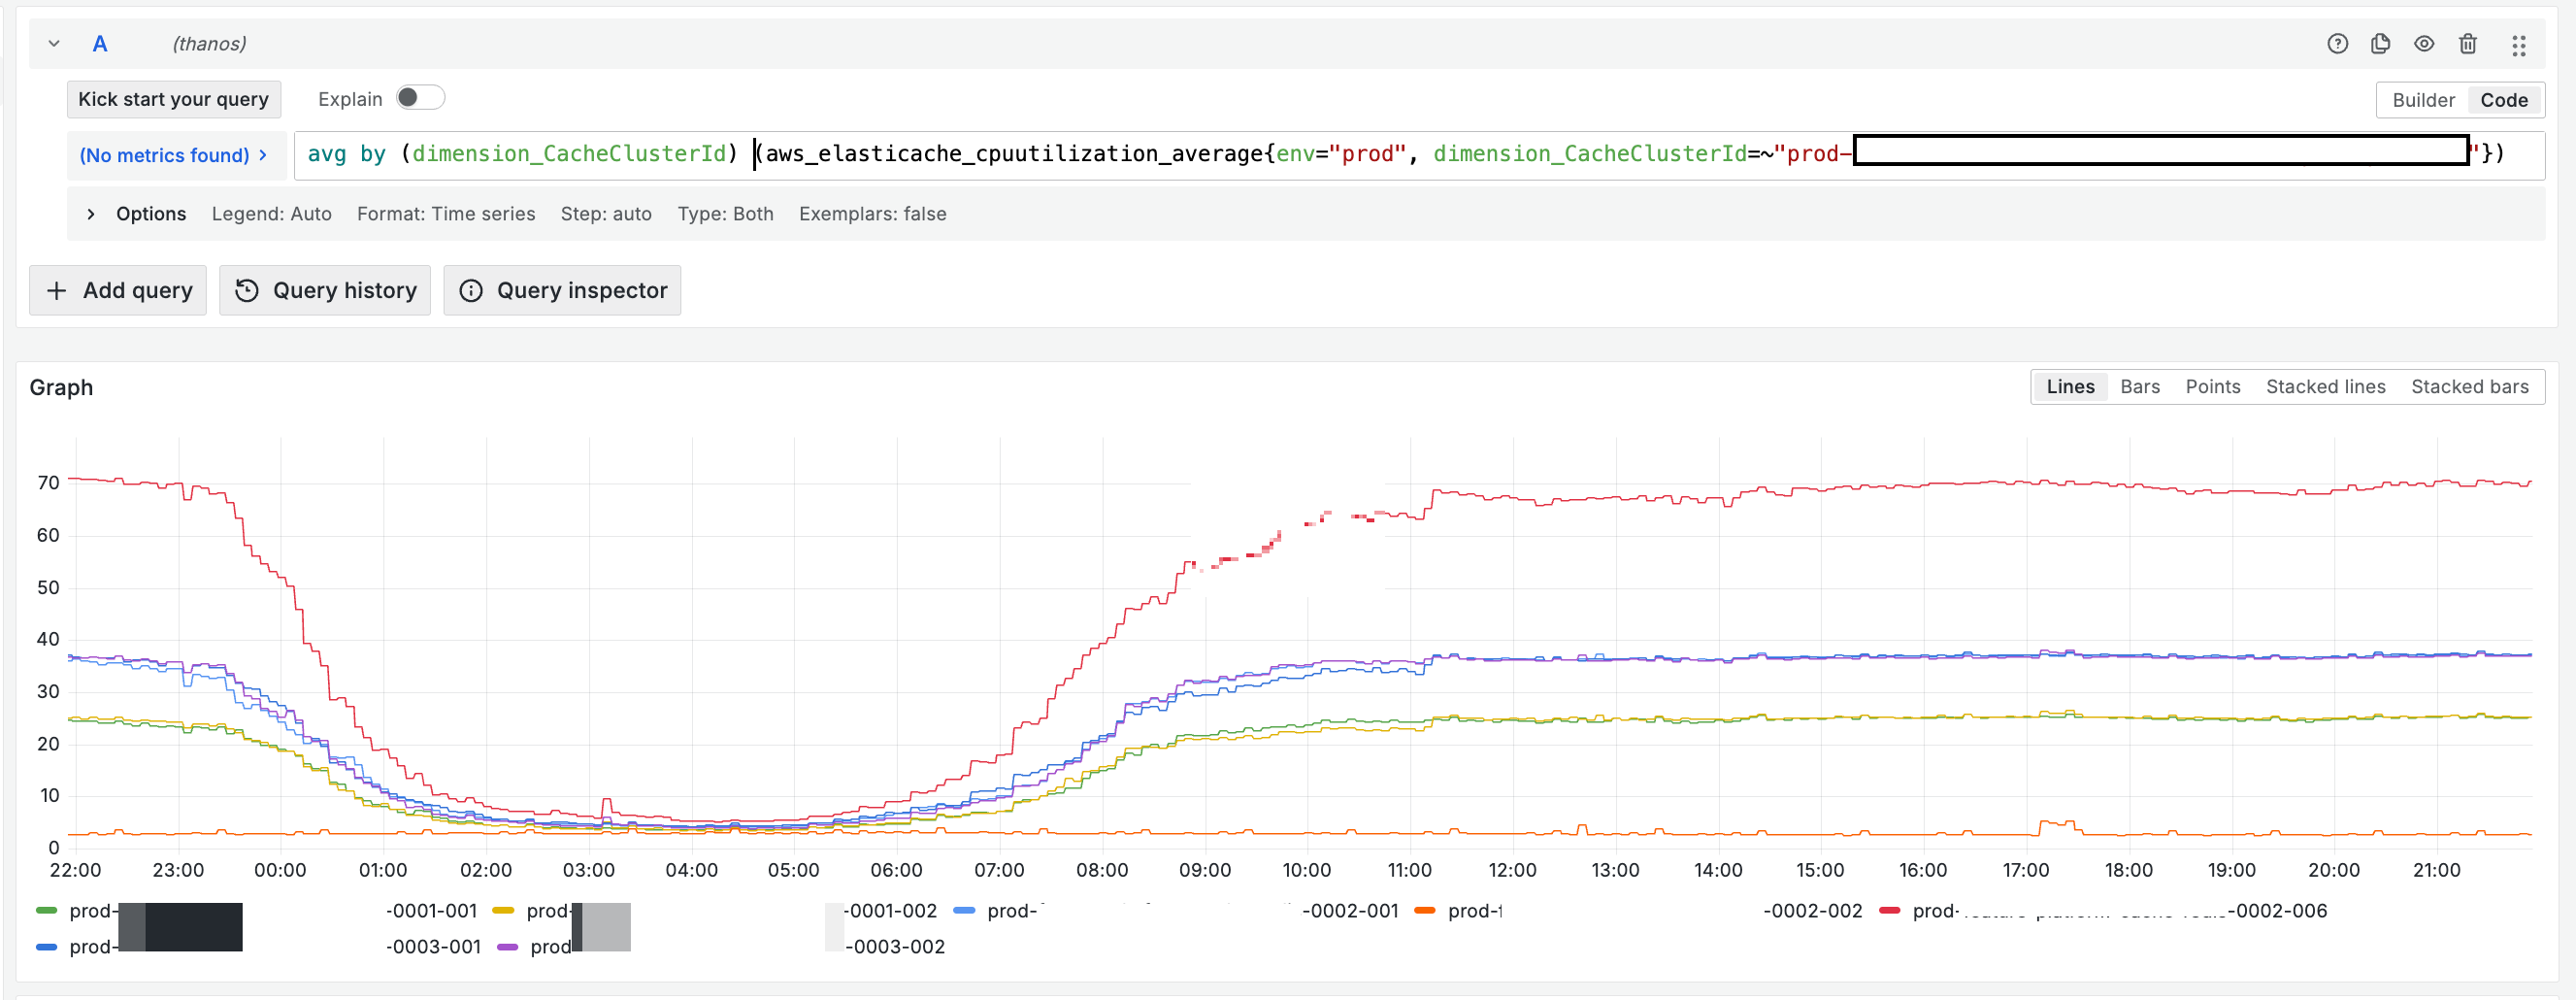Screen dimensions: 2576x1000
Task: Open Query history
Action: click(325, 290)
